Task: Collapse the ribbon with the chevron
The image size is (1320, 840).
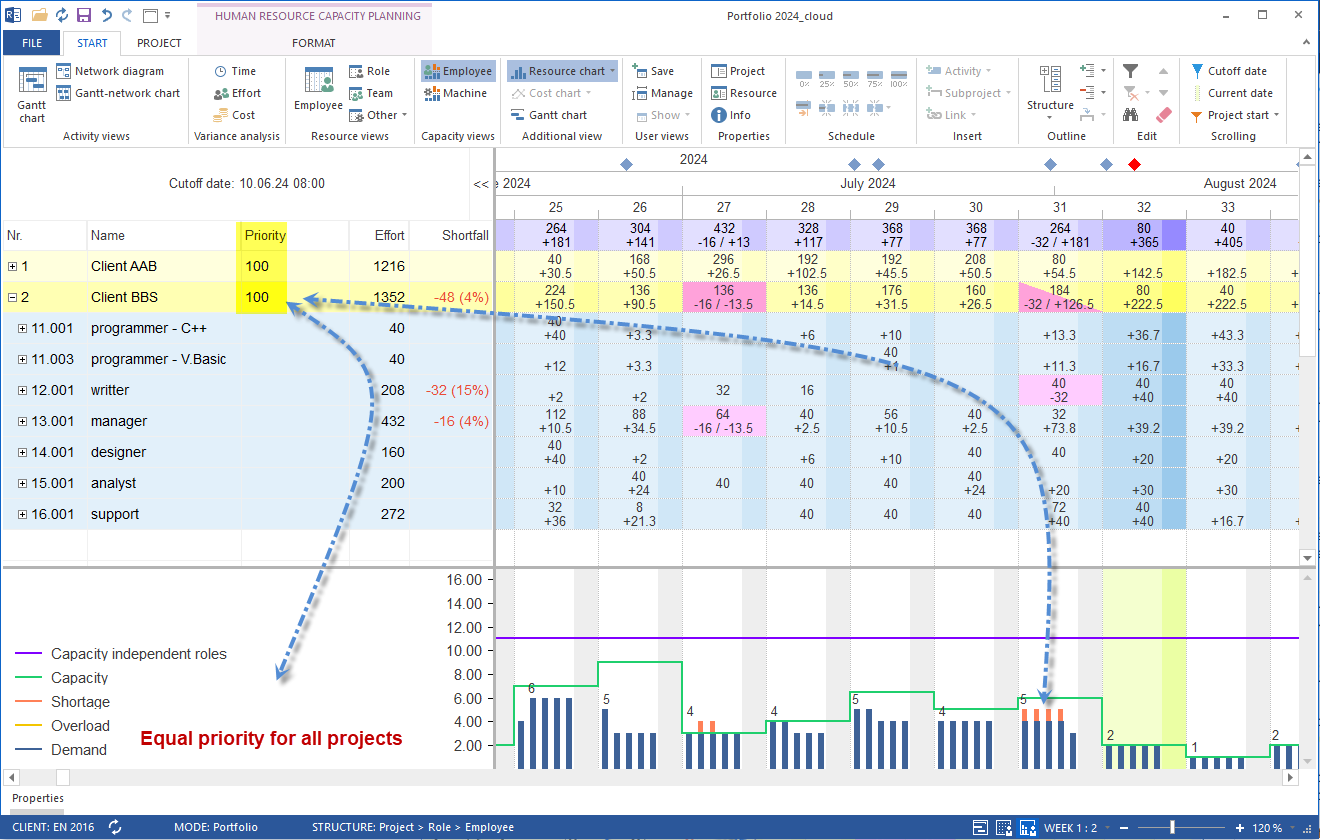Action: [x=1304, y=43]
